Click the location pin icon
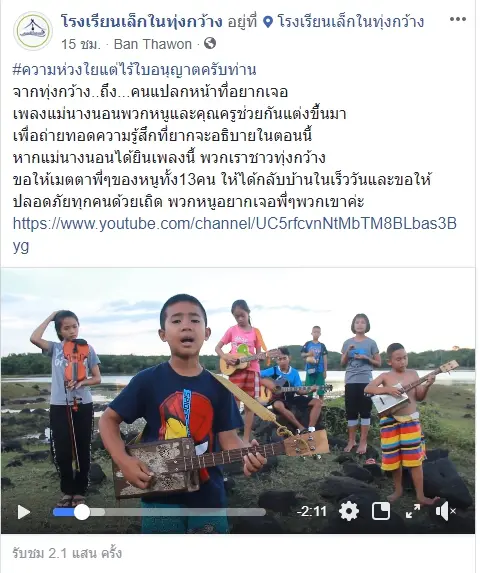The height and width of the screenshot is (573, 480). (268, 22)
